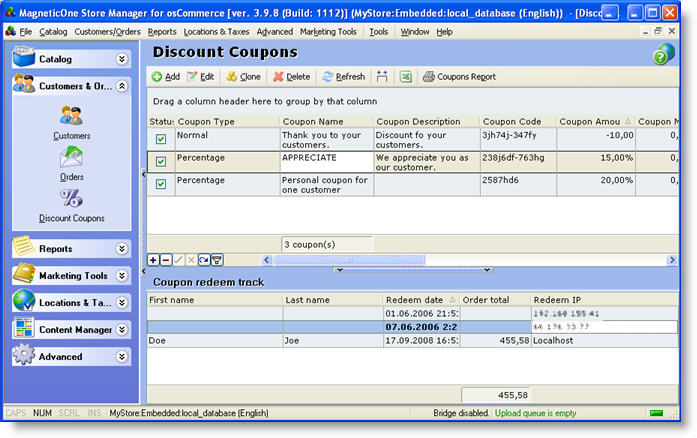Click the Customers & Orders people icon

tap(24, 84)
